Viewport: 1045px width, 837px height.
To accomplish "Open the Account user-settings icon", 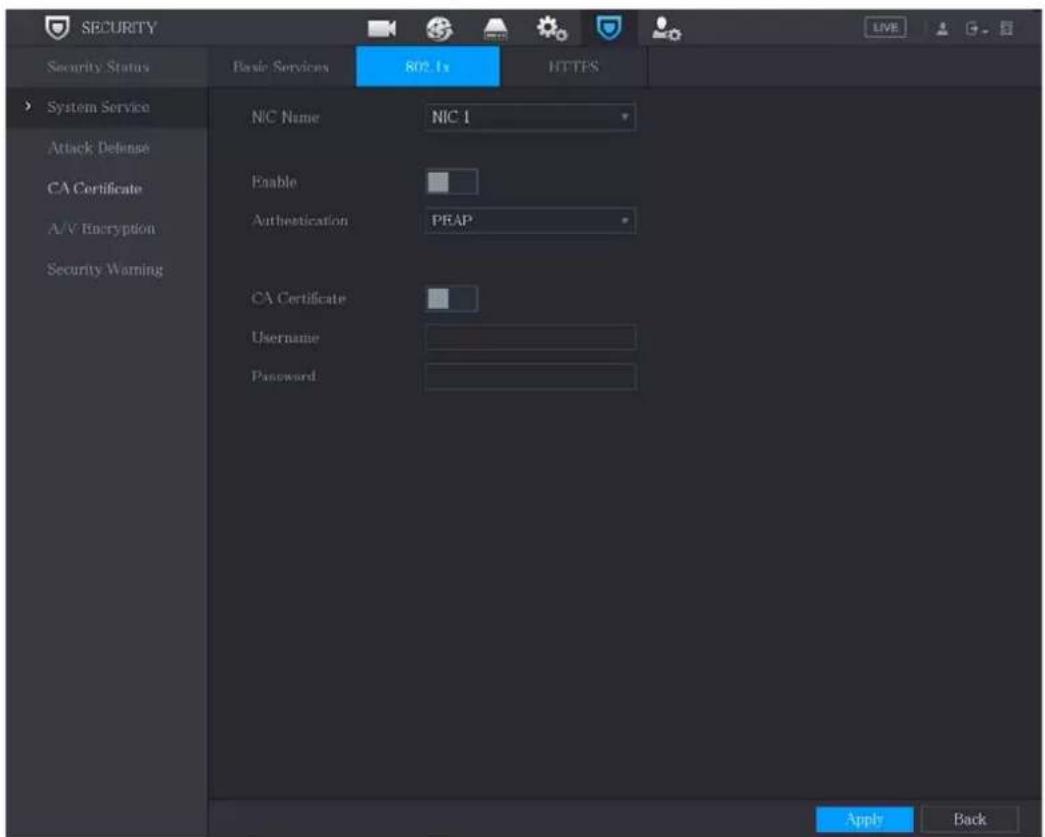I will 666,29.
